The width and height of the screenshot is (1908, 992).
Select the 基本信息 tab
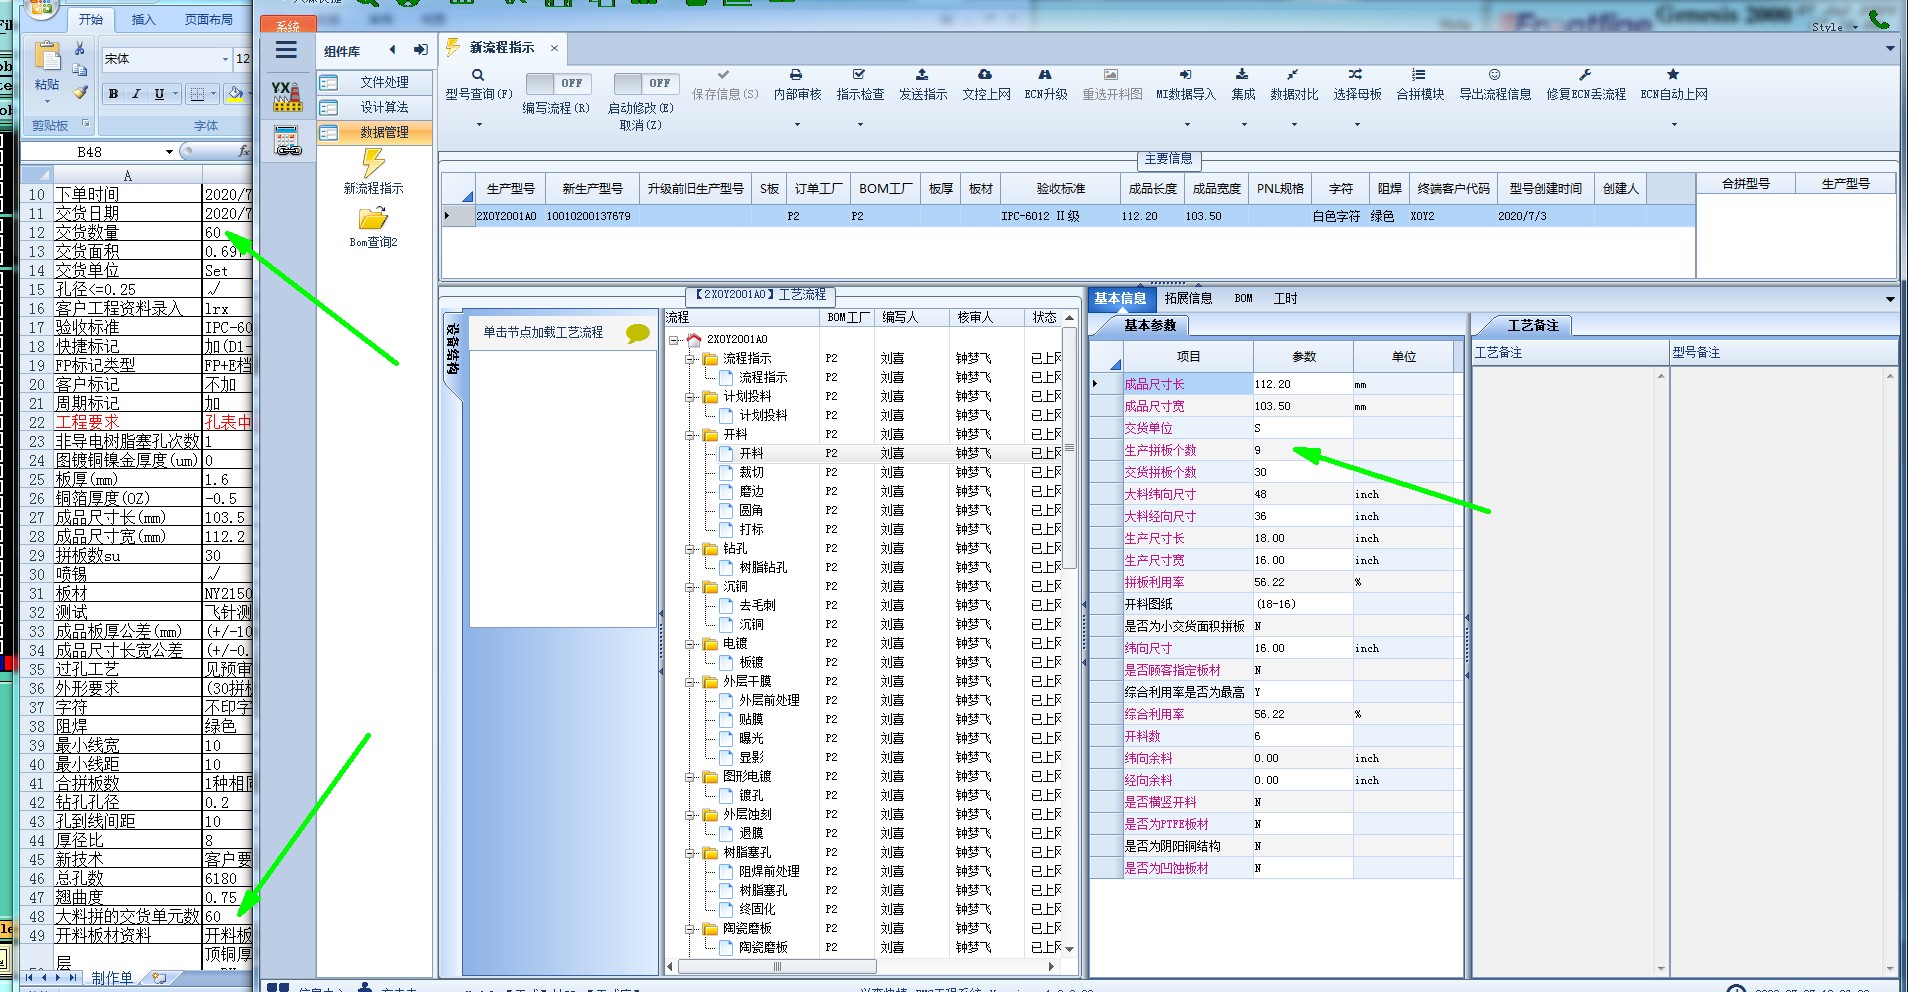click(1120, 298)
